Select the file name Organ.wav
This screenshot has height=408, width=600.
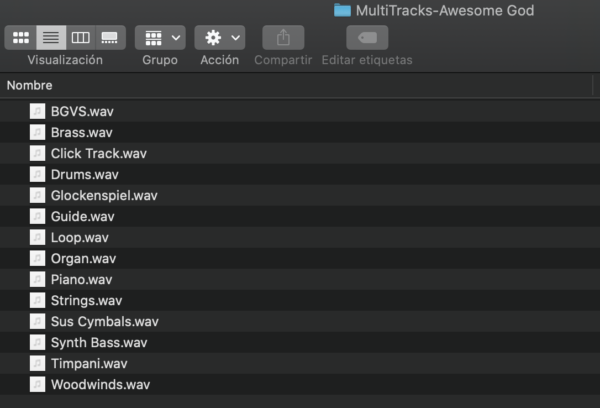(x=83, y=259)
